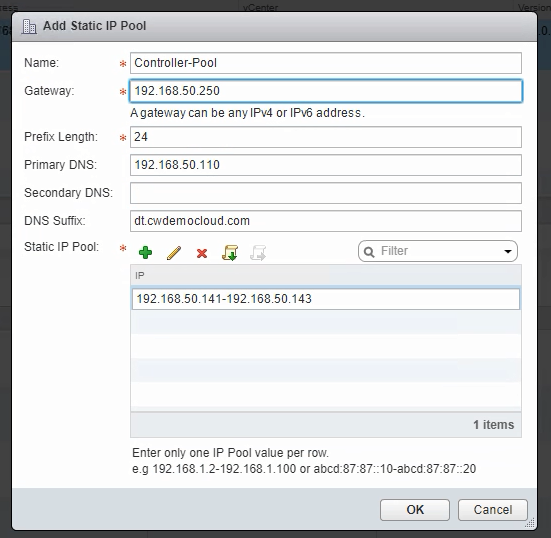The image size is (551, 538).
Task: Dismiss the dialog with Cancel
Action: [493, 510]
